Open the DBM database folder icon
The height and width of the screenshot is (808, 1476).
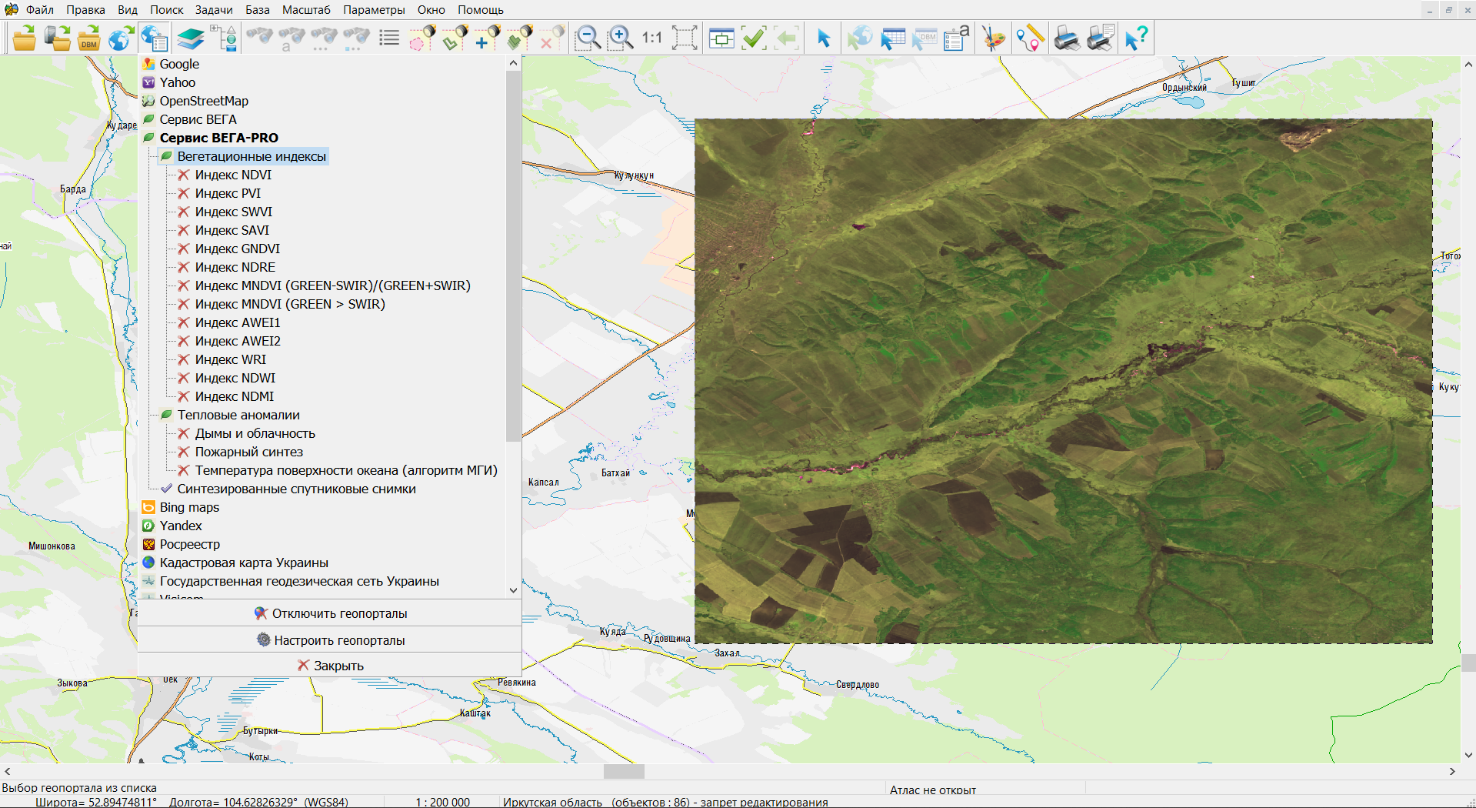tap(89, 38)
